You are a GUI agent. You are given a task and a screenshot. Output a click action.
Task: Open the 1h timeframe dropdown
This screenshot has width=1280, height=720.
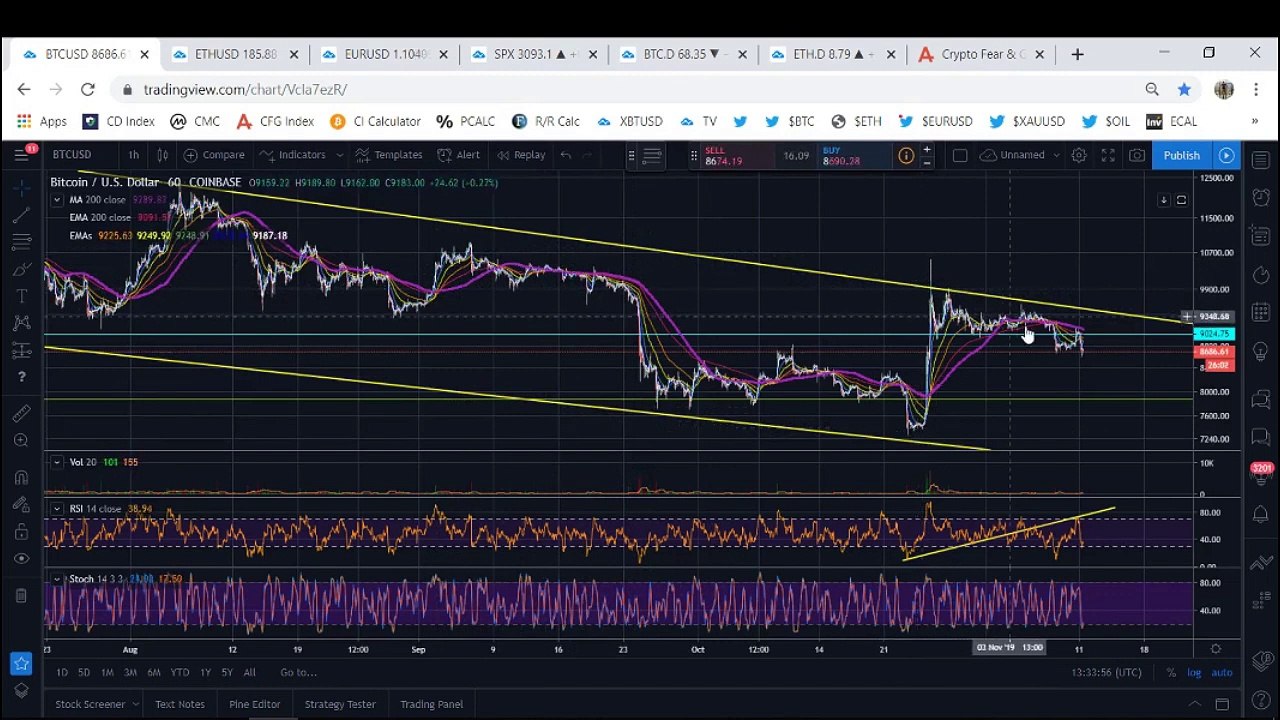point(133,155)
